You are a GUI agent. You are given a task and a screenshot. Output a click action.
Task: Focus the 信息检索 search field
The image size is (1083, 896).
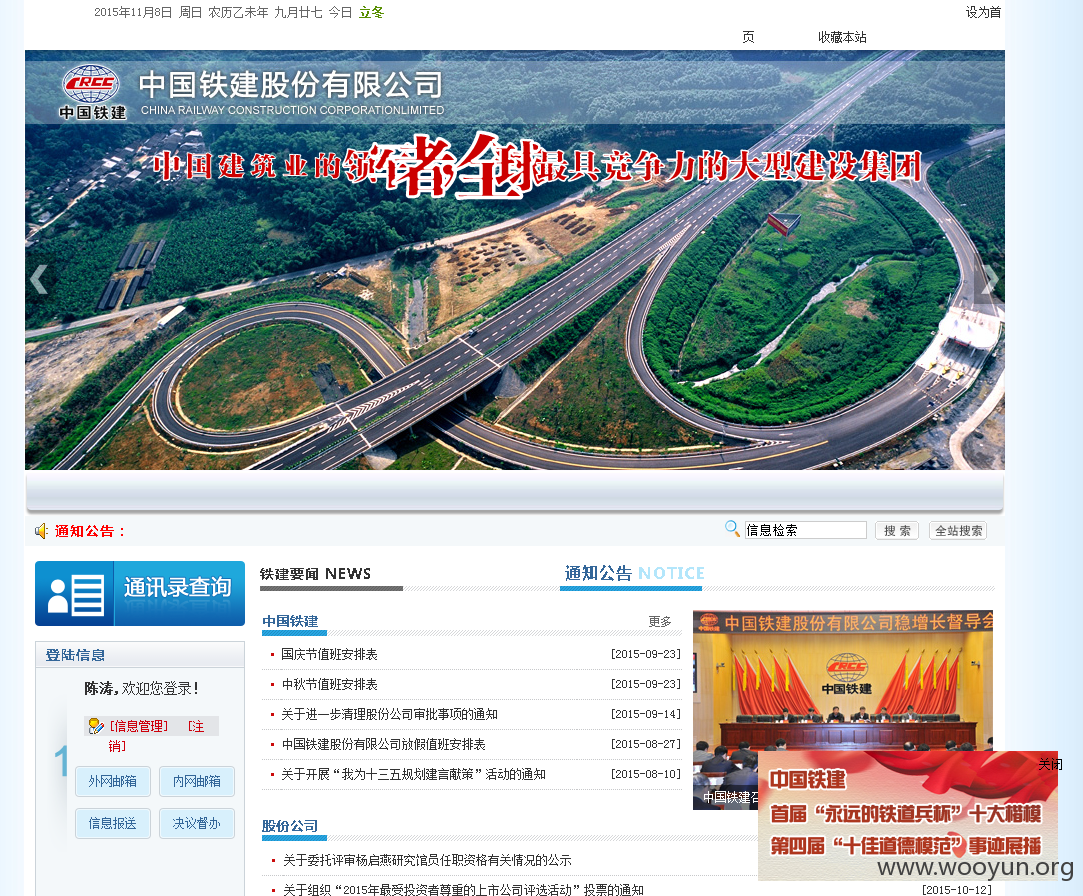coord(805,530)
